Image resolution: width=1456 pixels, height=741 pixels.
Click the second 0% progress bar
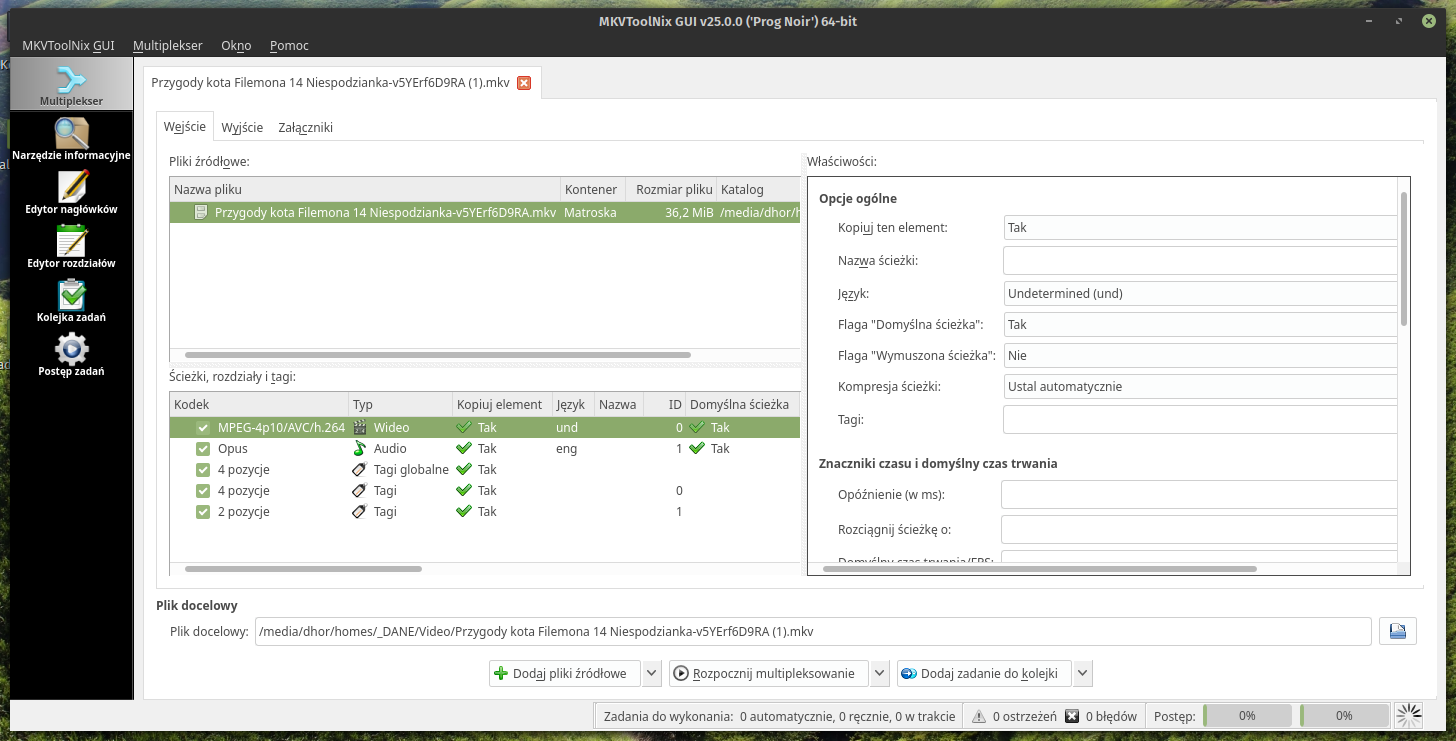click(1343, 716)
